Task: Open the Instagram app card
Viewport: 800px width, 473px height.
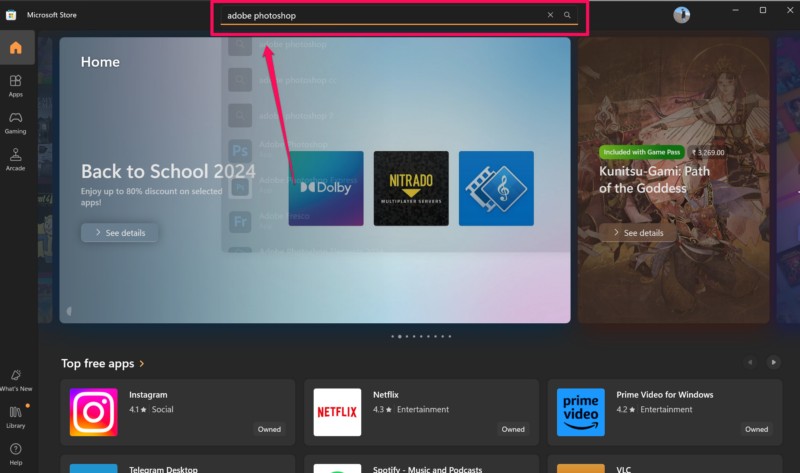Action: click(178, 412)
